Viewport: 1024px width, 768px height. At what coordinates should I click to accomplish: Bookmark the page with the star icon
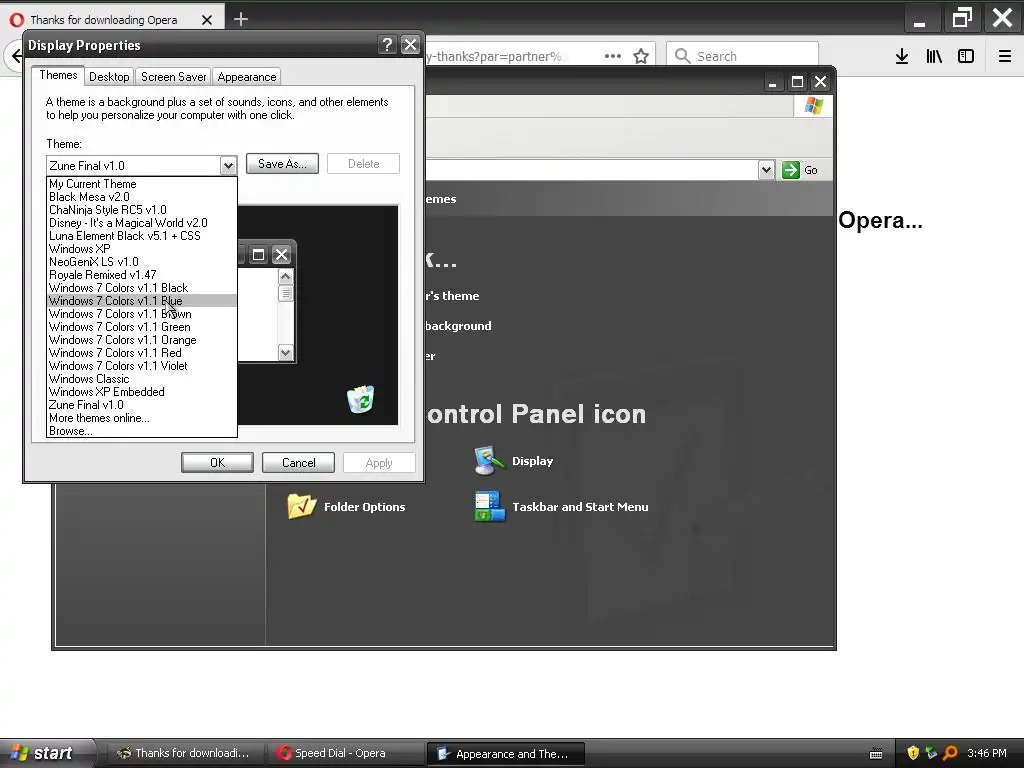tap(641, 56)
